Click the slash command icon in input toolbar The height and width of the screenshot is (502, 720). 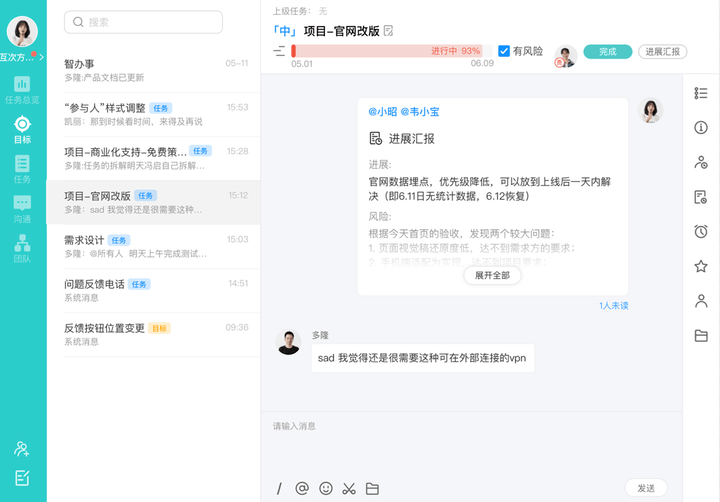[279, 488]
